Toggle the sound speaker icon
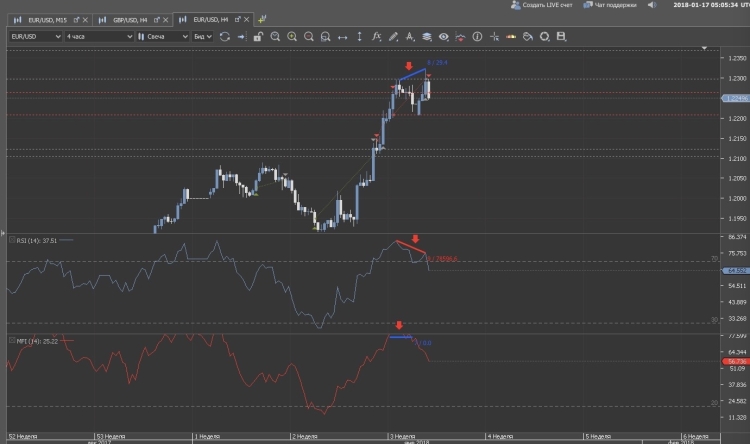The height and width of the screenshot is (444, 750). (x=652, y=5)
